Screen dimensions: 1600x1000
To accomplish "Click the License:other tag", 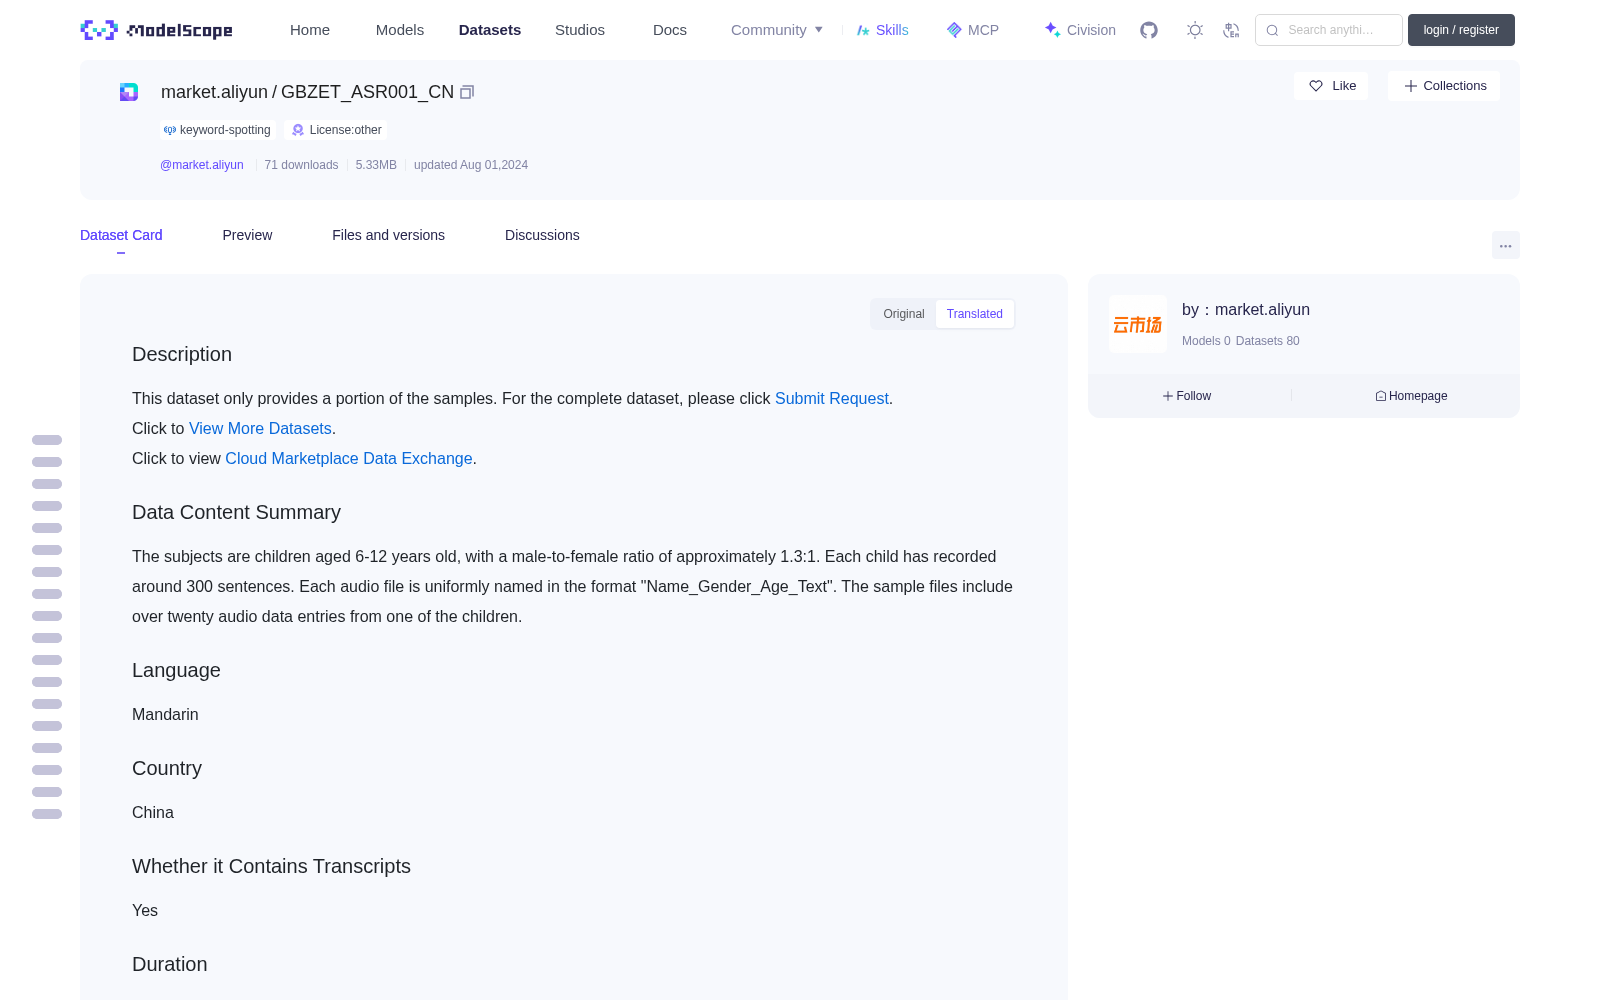I will 337,130.
